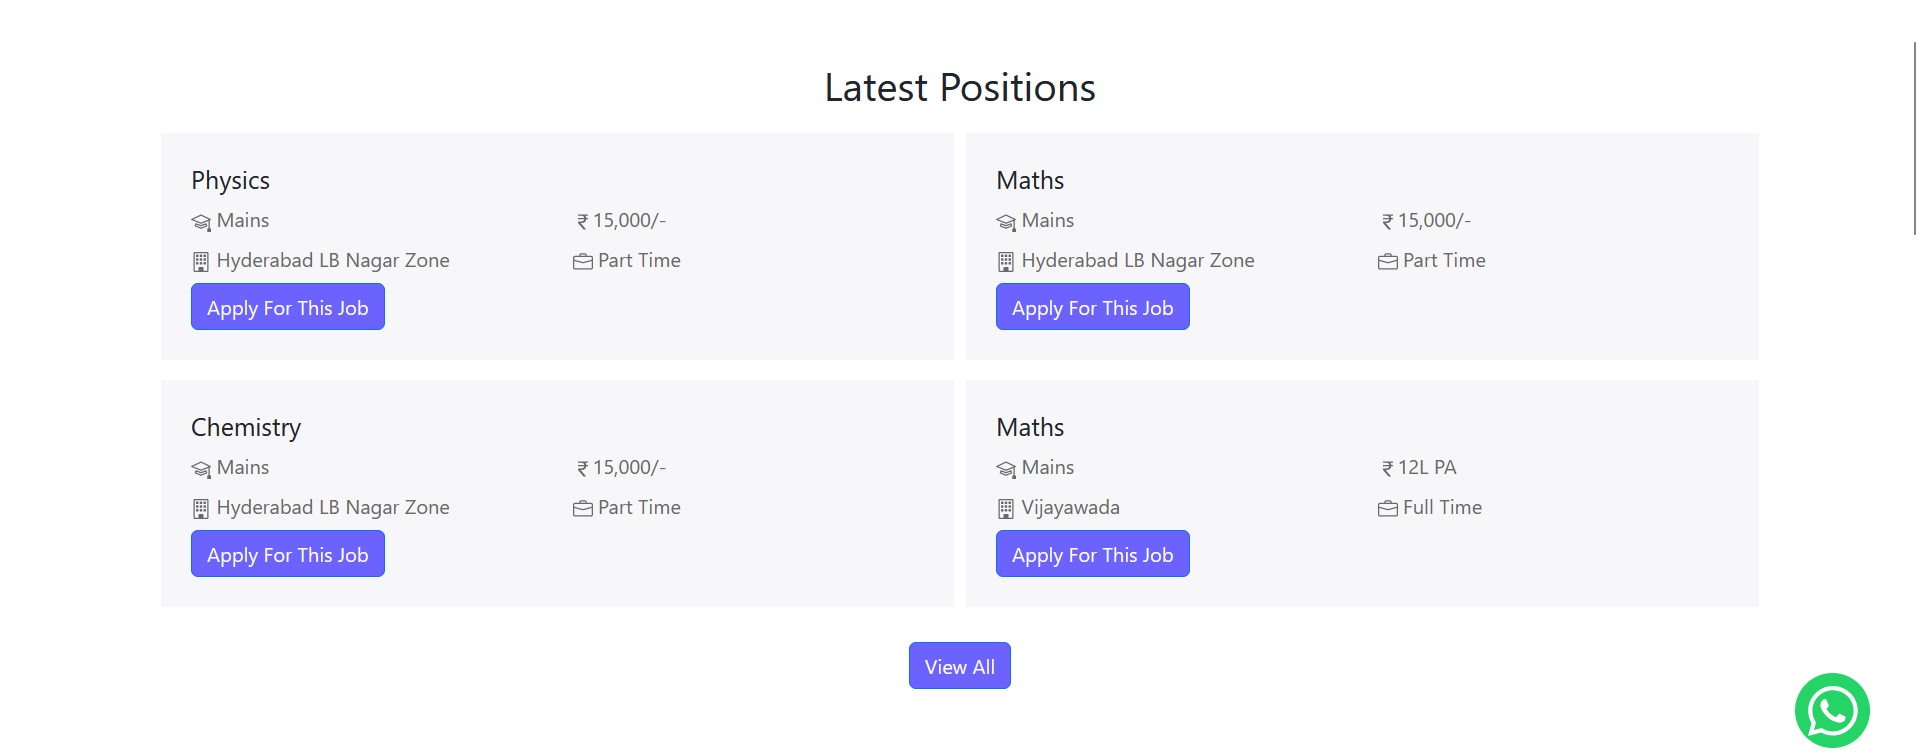Apply for the Chemistry job

click(x=288, y=554)
